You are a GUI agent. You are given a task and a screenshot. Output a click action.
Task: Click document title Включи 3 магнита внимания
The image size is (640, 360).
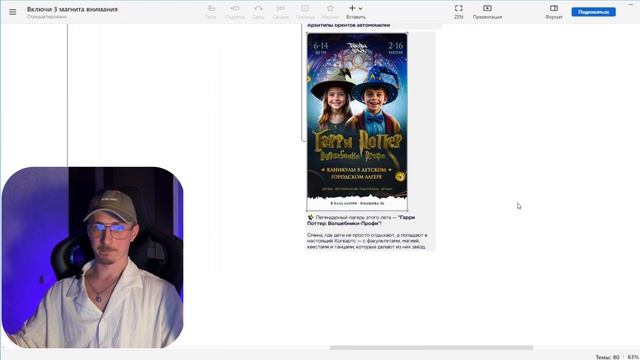coord(72,9)
